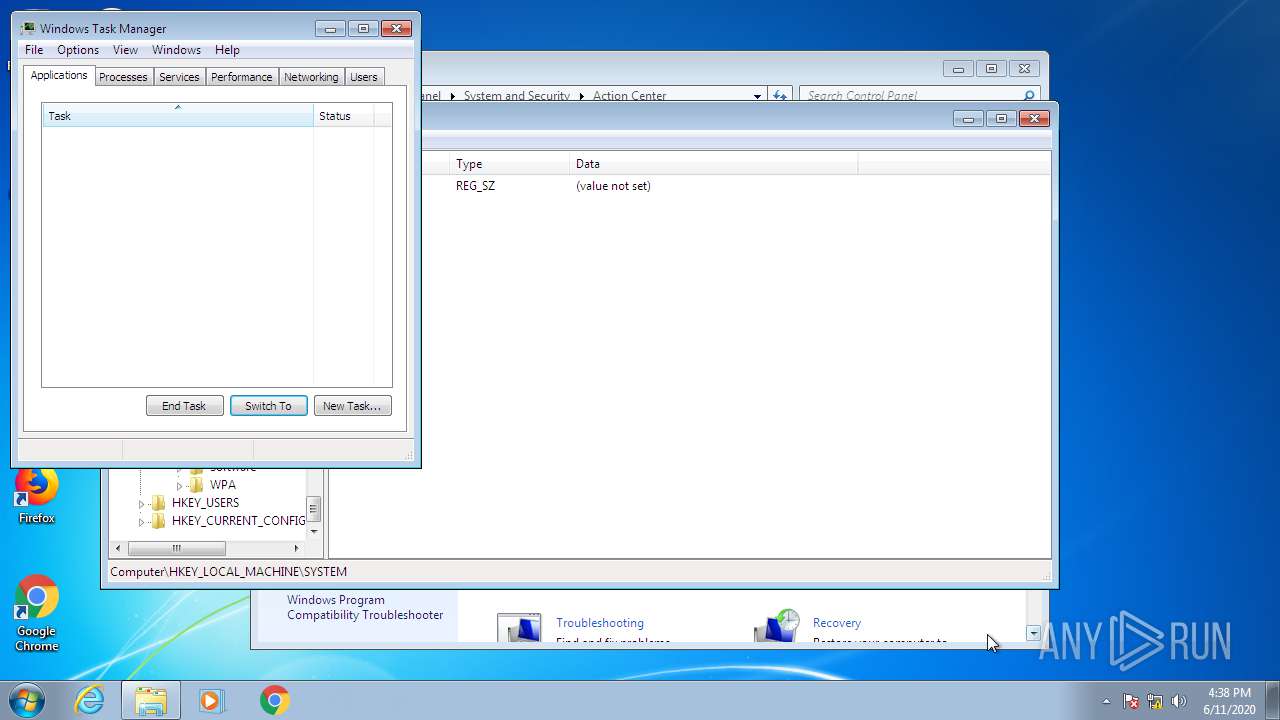Click the New Task... button
The image size is (1280, 720).
pos(352,406)
